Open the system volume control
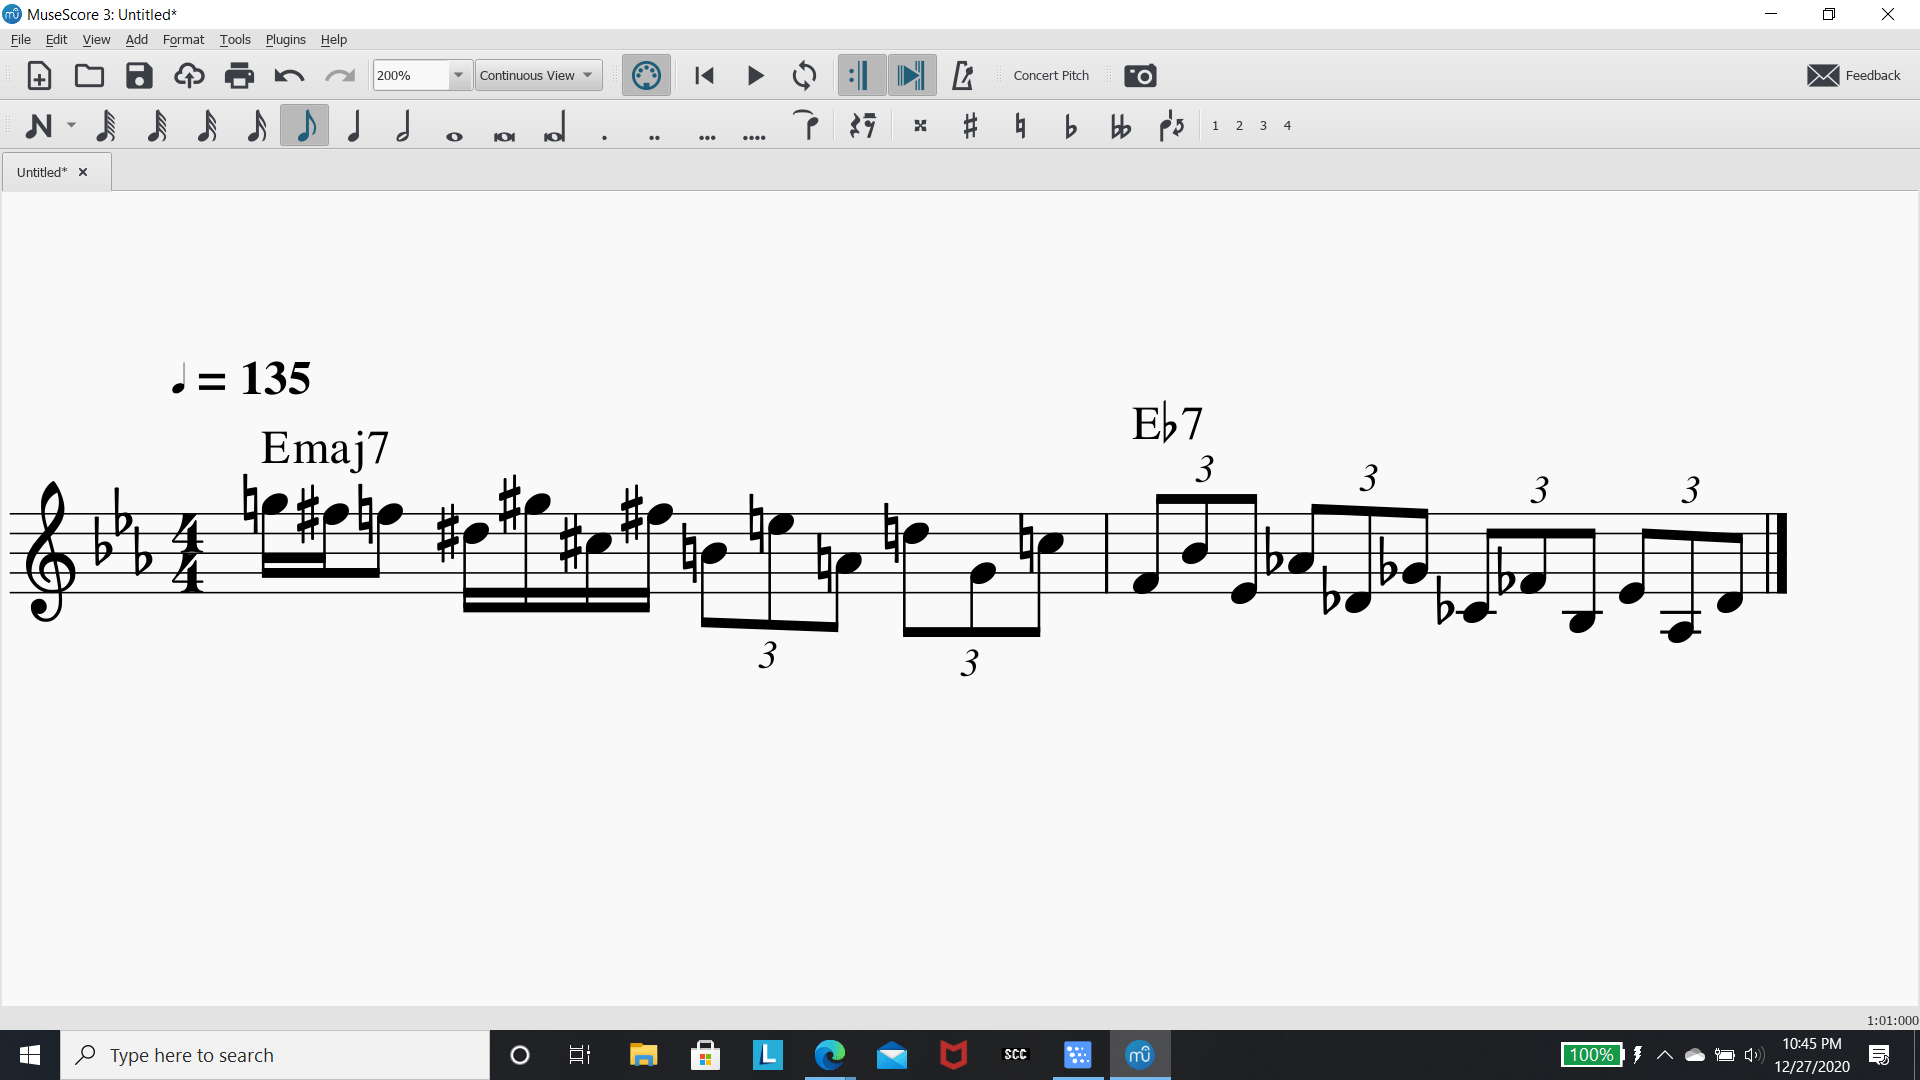This screenshot has height=1080, width=1920. coord(1755,1054)
